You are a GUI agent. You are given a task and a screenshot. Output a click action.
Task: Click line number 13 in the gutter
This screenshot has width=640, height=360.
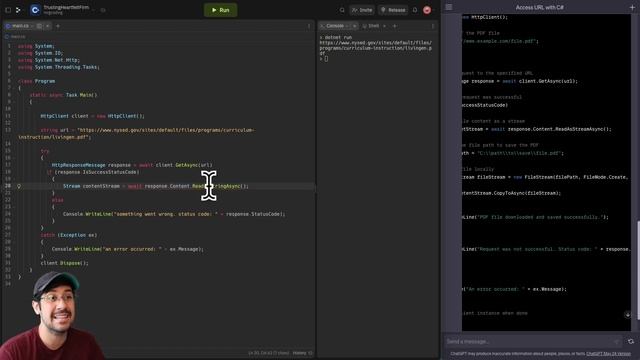[8, 130]
